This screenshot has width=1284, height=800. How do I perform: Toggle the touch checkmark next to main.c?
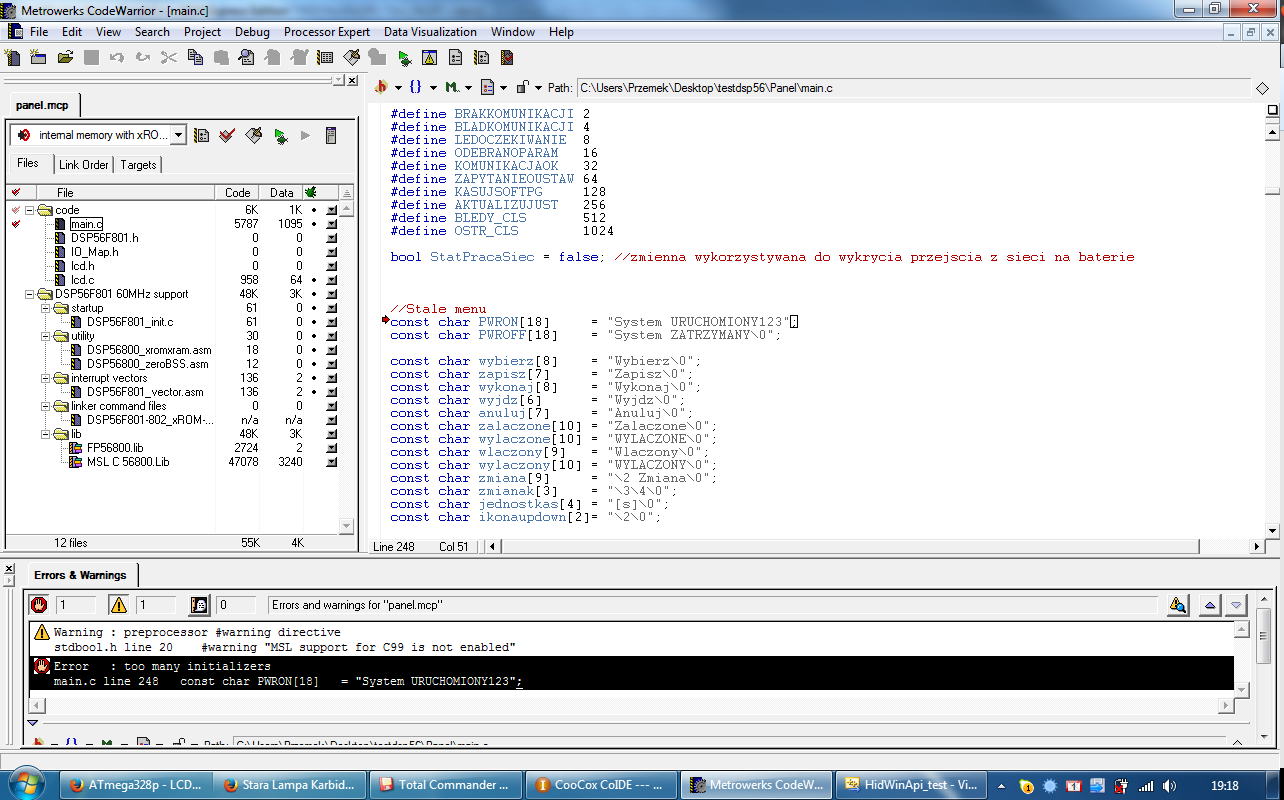click(x=15, y=224)
